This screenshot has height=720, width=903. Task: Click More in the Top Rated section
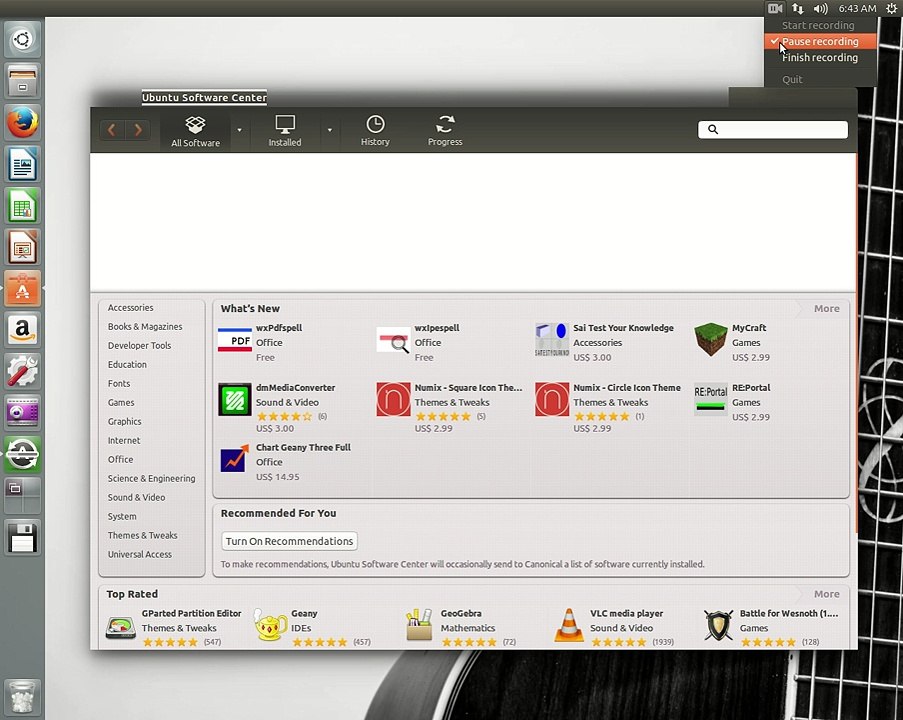pos(826,594)
